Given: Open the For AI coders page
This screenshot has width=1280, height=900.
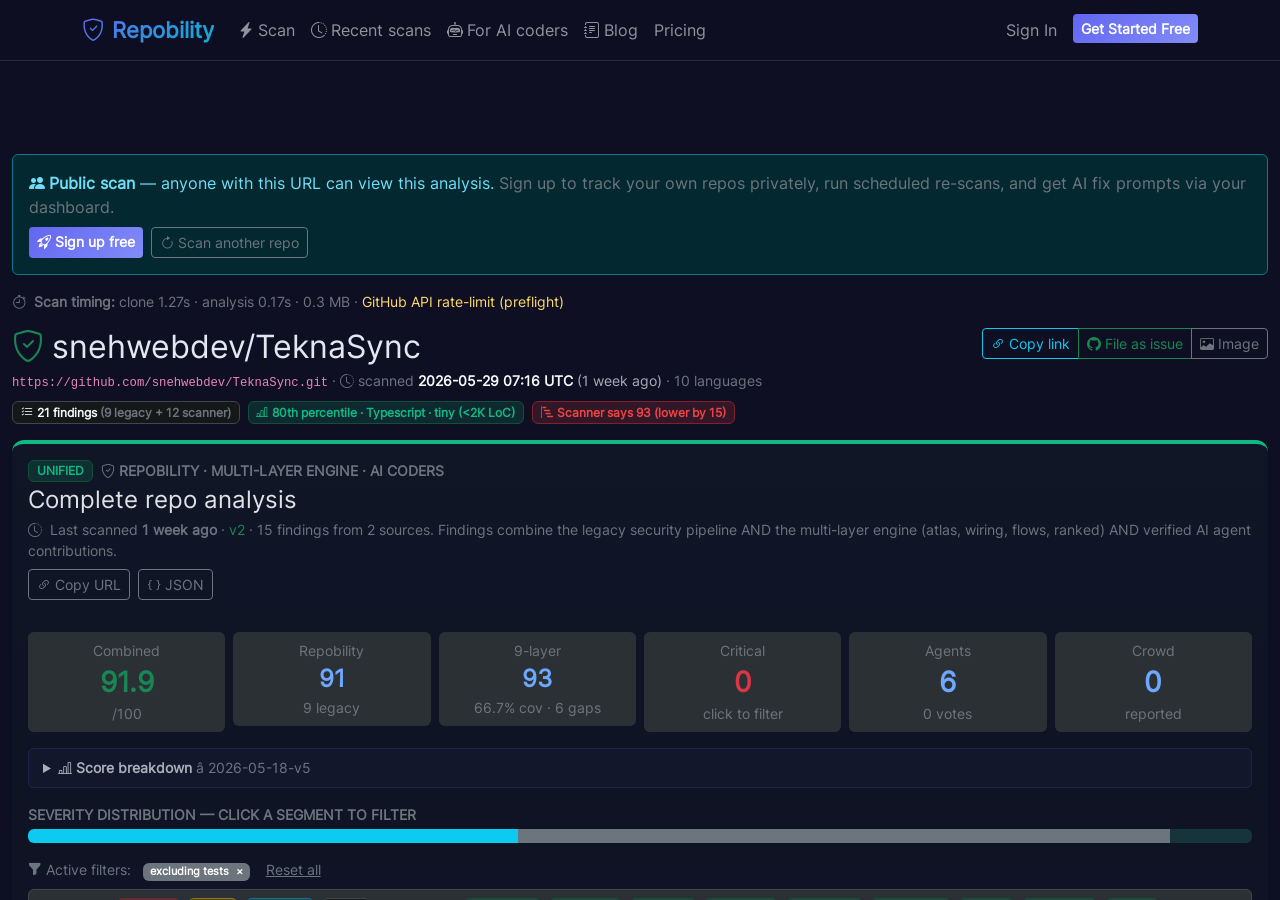Looking at the screenshot, I should click(x=508, y=30).
